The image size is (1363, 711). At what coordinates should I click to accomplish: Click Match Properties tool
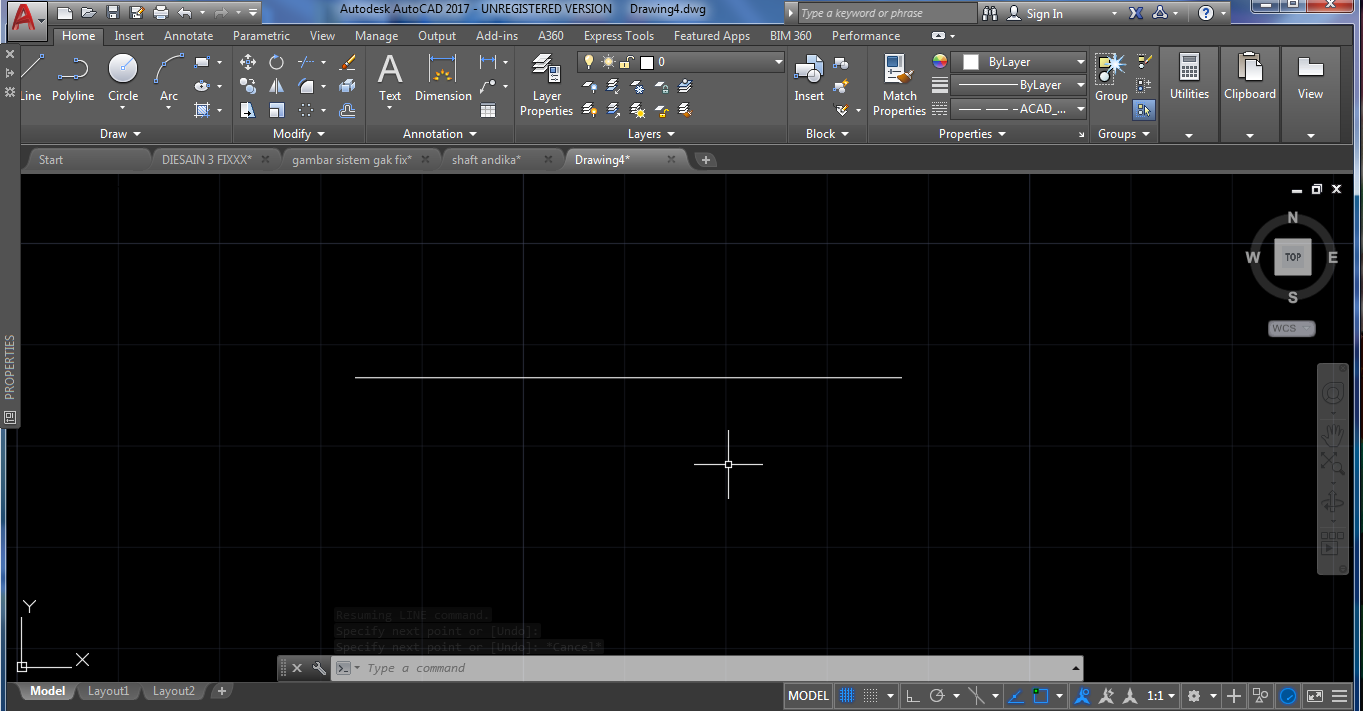coord(899,85)
